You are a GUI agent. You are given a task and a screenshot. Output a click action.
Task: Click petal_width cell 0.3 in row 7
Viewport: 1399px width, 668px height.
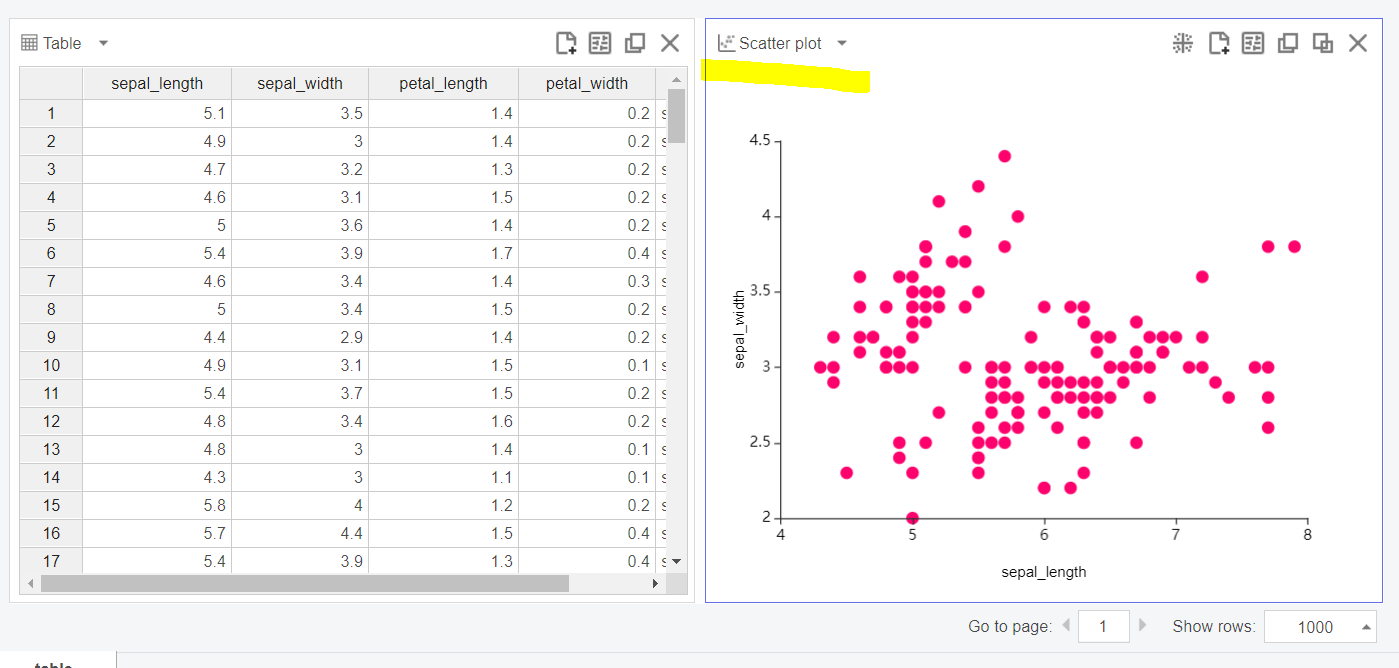[x=587, y=281]
